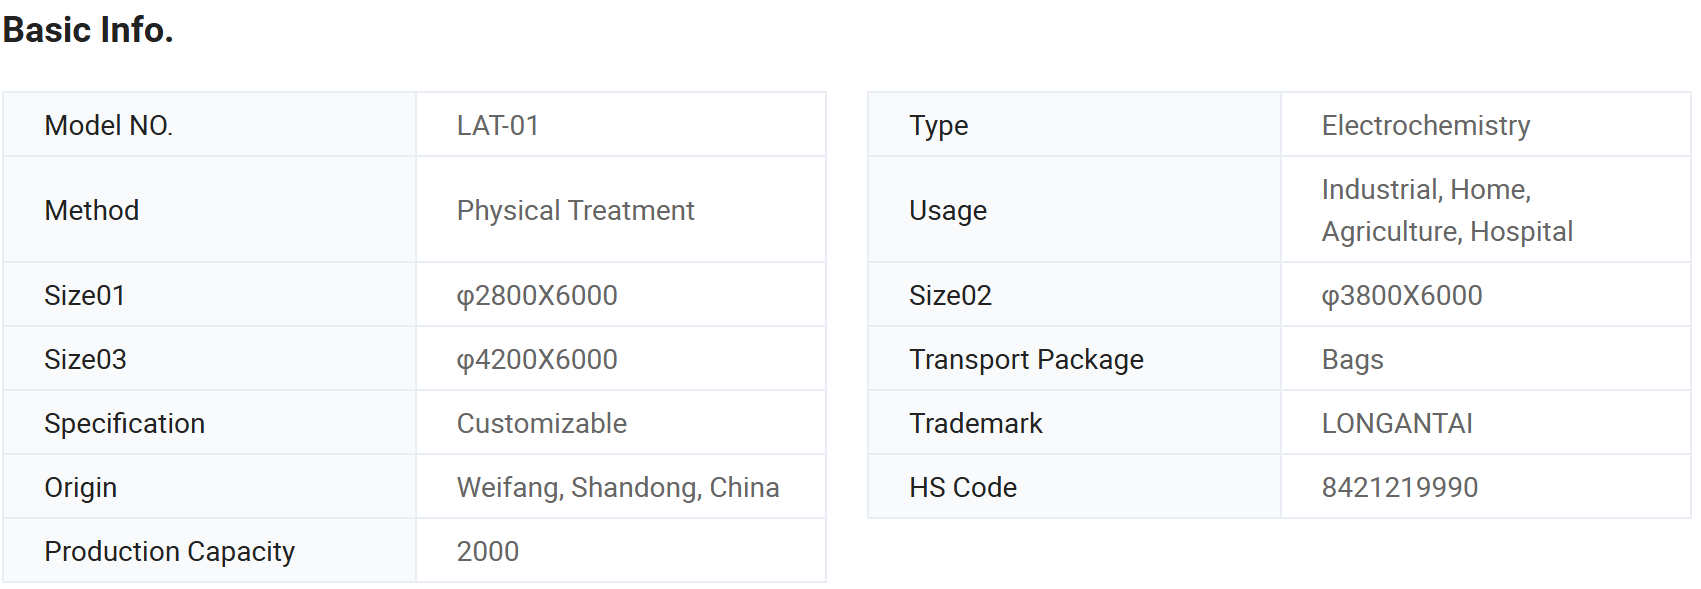1701x589 pixels.
Task: Select the Usage label cell
Action: 1074,210
